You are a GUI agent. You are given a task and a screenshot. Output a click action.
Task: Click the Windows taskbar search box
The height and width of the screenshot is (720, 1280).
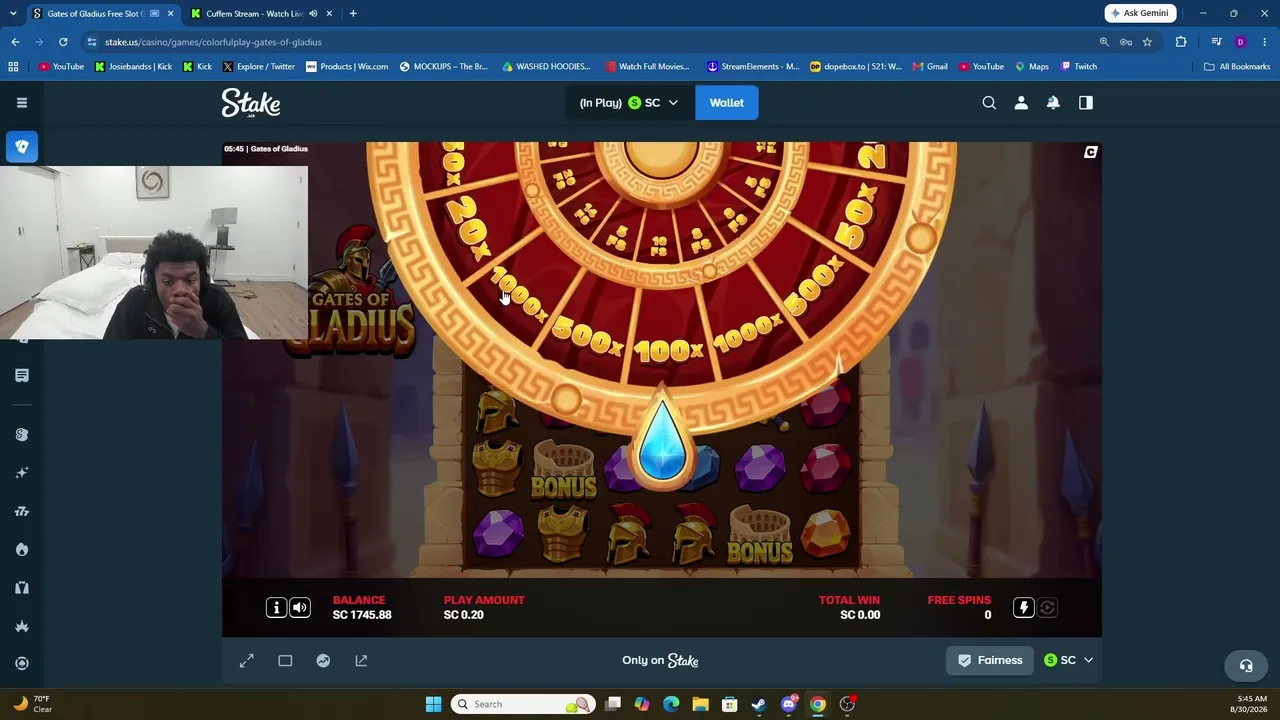click(523, 704)
